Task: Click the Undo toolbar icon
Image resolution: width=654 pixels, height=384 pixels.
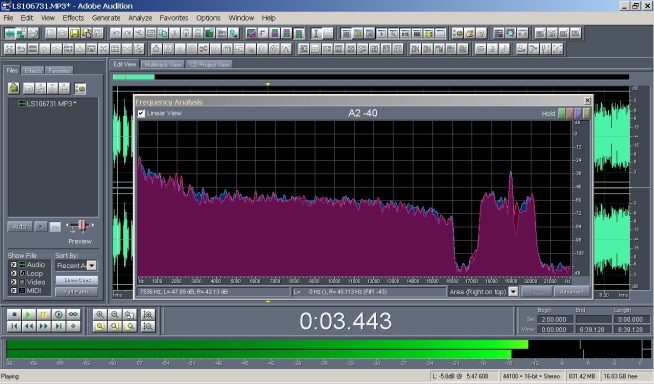Action: pyautogui.click(x=116, y=33)
